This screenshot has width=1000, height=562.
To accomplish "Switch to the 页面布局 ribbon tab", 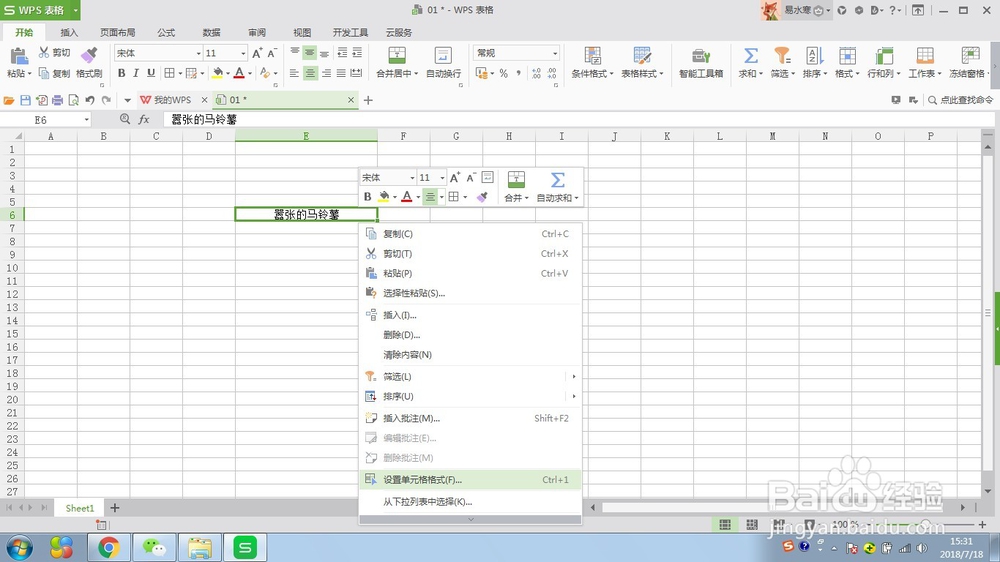I will [x=117, y=33].
